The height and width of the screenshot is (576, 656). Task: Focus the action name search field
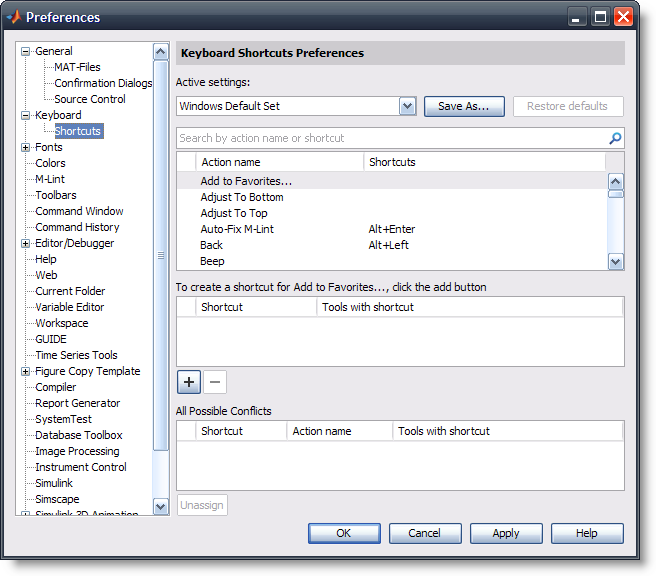[390, 138]
